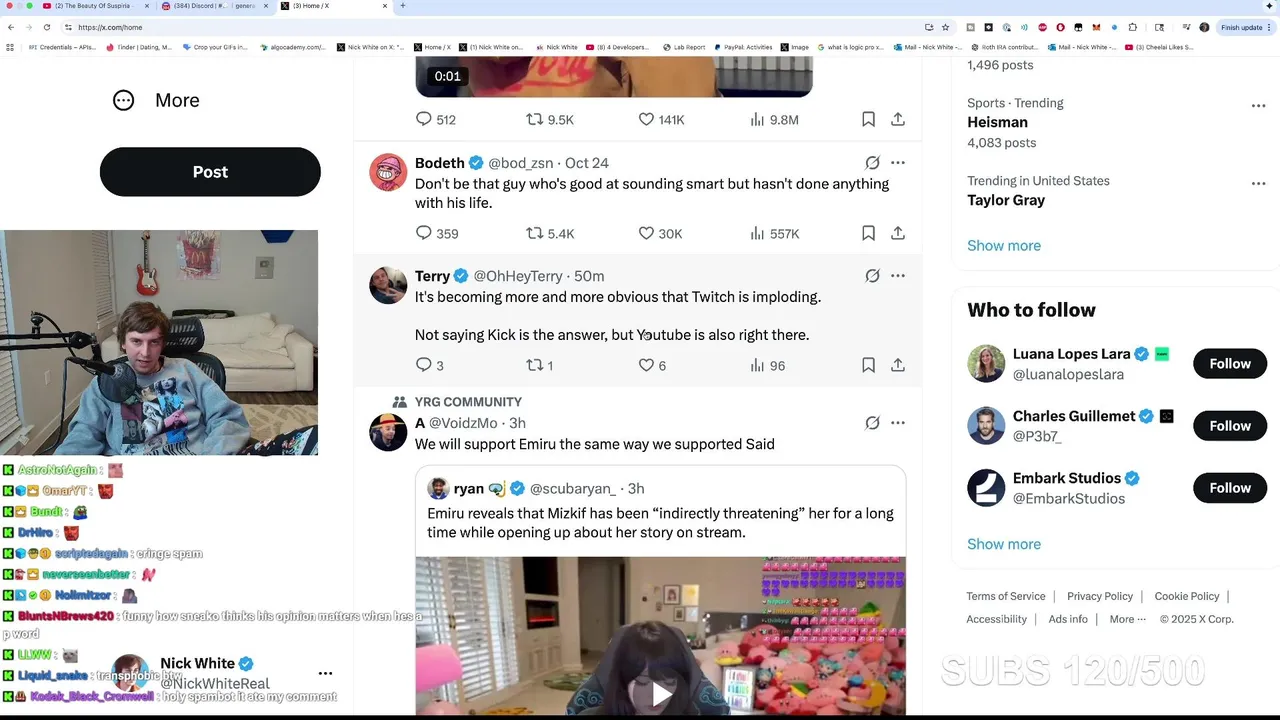Open the Lab Report bookmark

[684, 47]
